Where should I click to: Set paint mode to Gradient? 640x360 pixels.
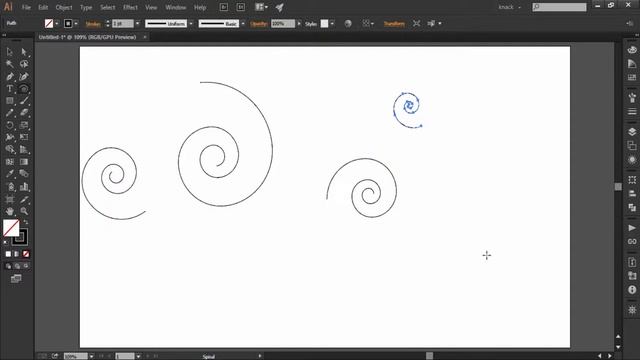[x=17, y=254]
